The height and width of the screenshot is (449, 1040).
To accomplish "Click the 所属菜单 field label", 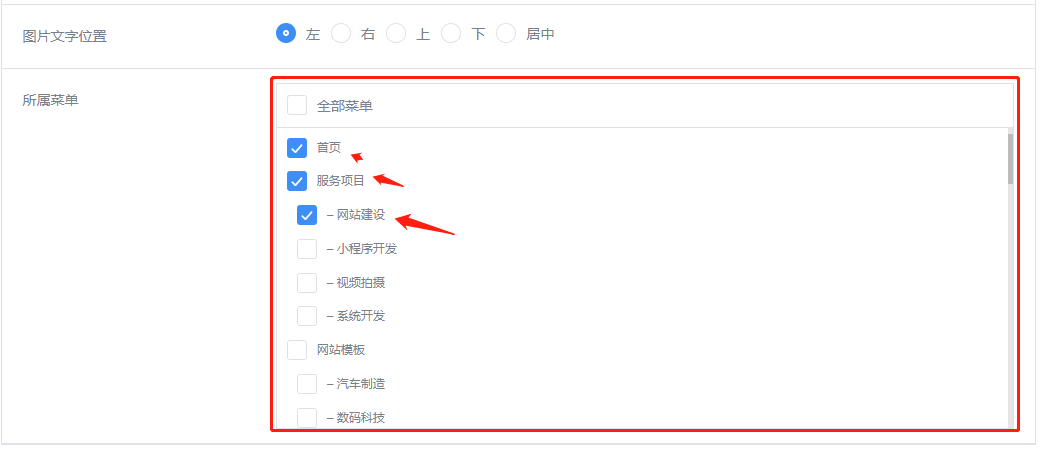I will (x=50, y=99).
